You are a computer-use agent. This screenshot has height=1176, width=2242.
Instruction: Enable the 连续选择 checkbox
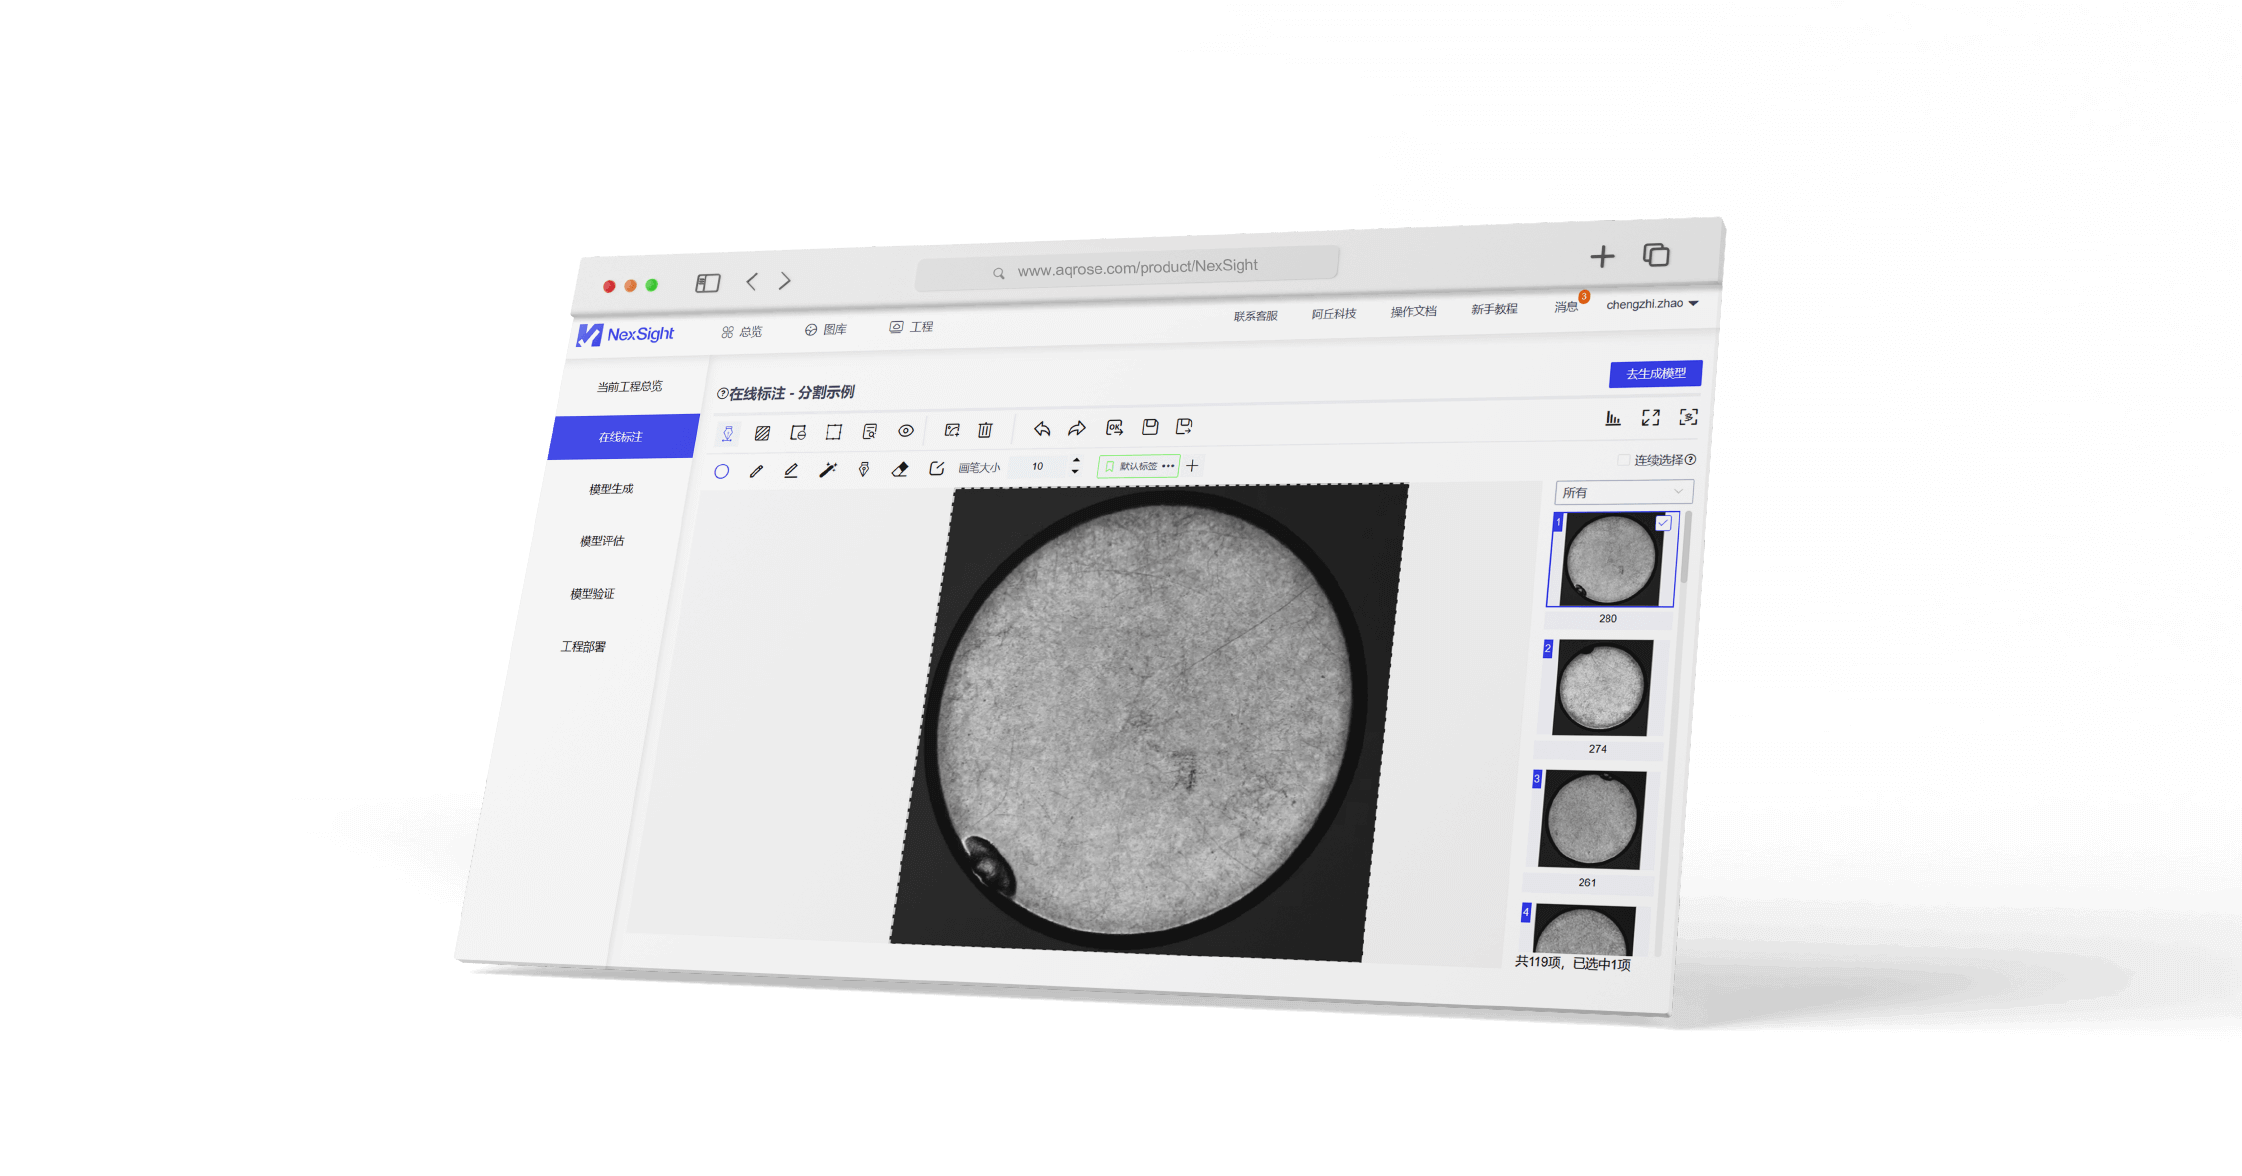[x=1623, y=460]
